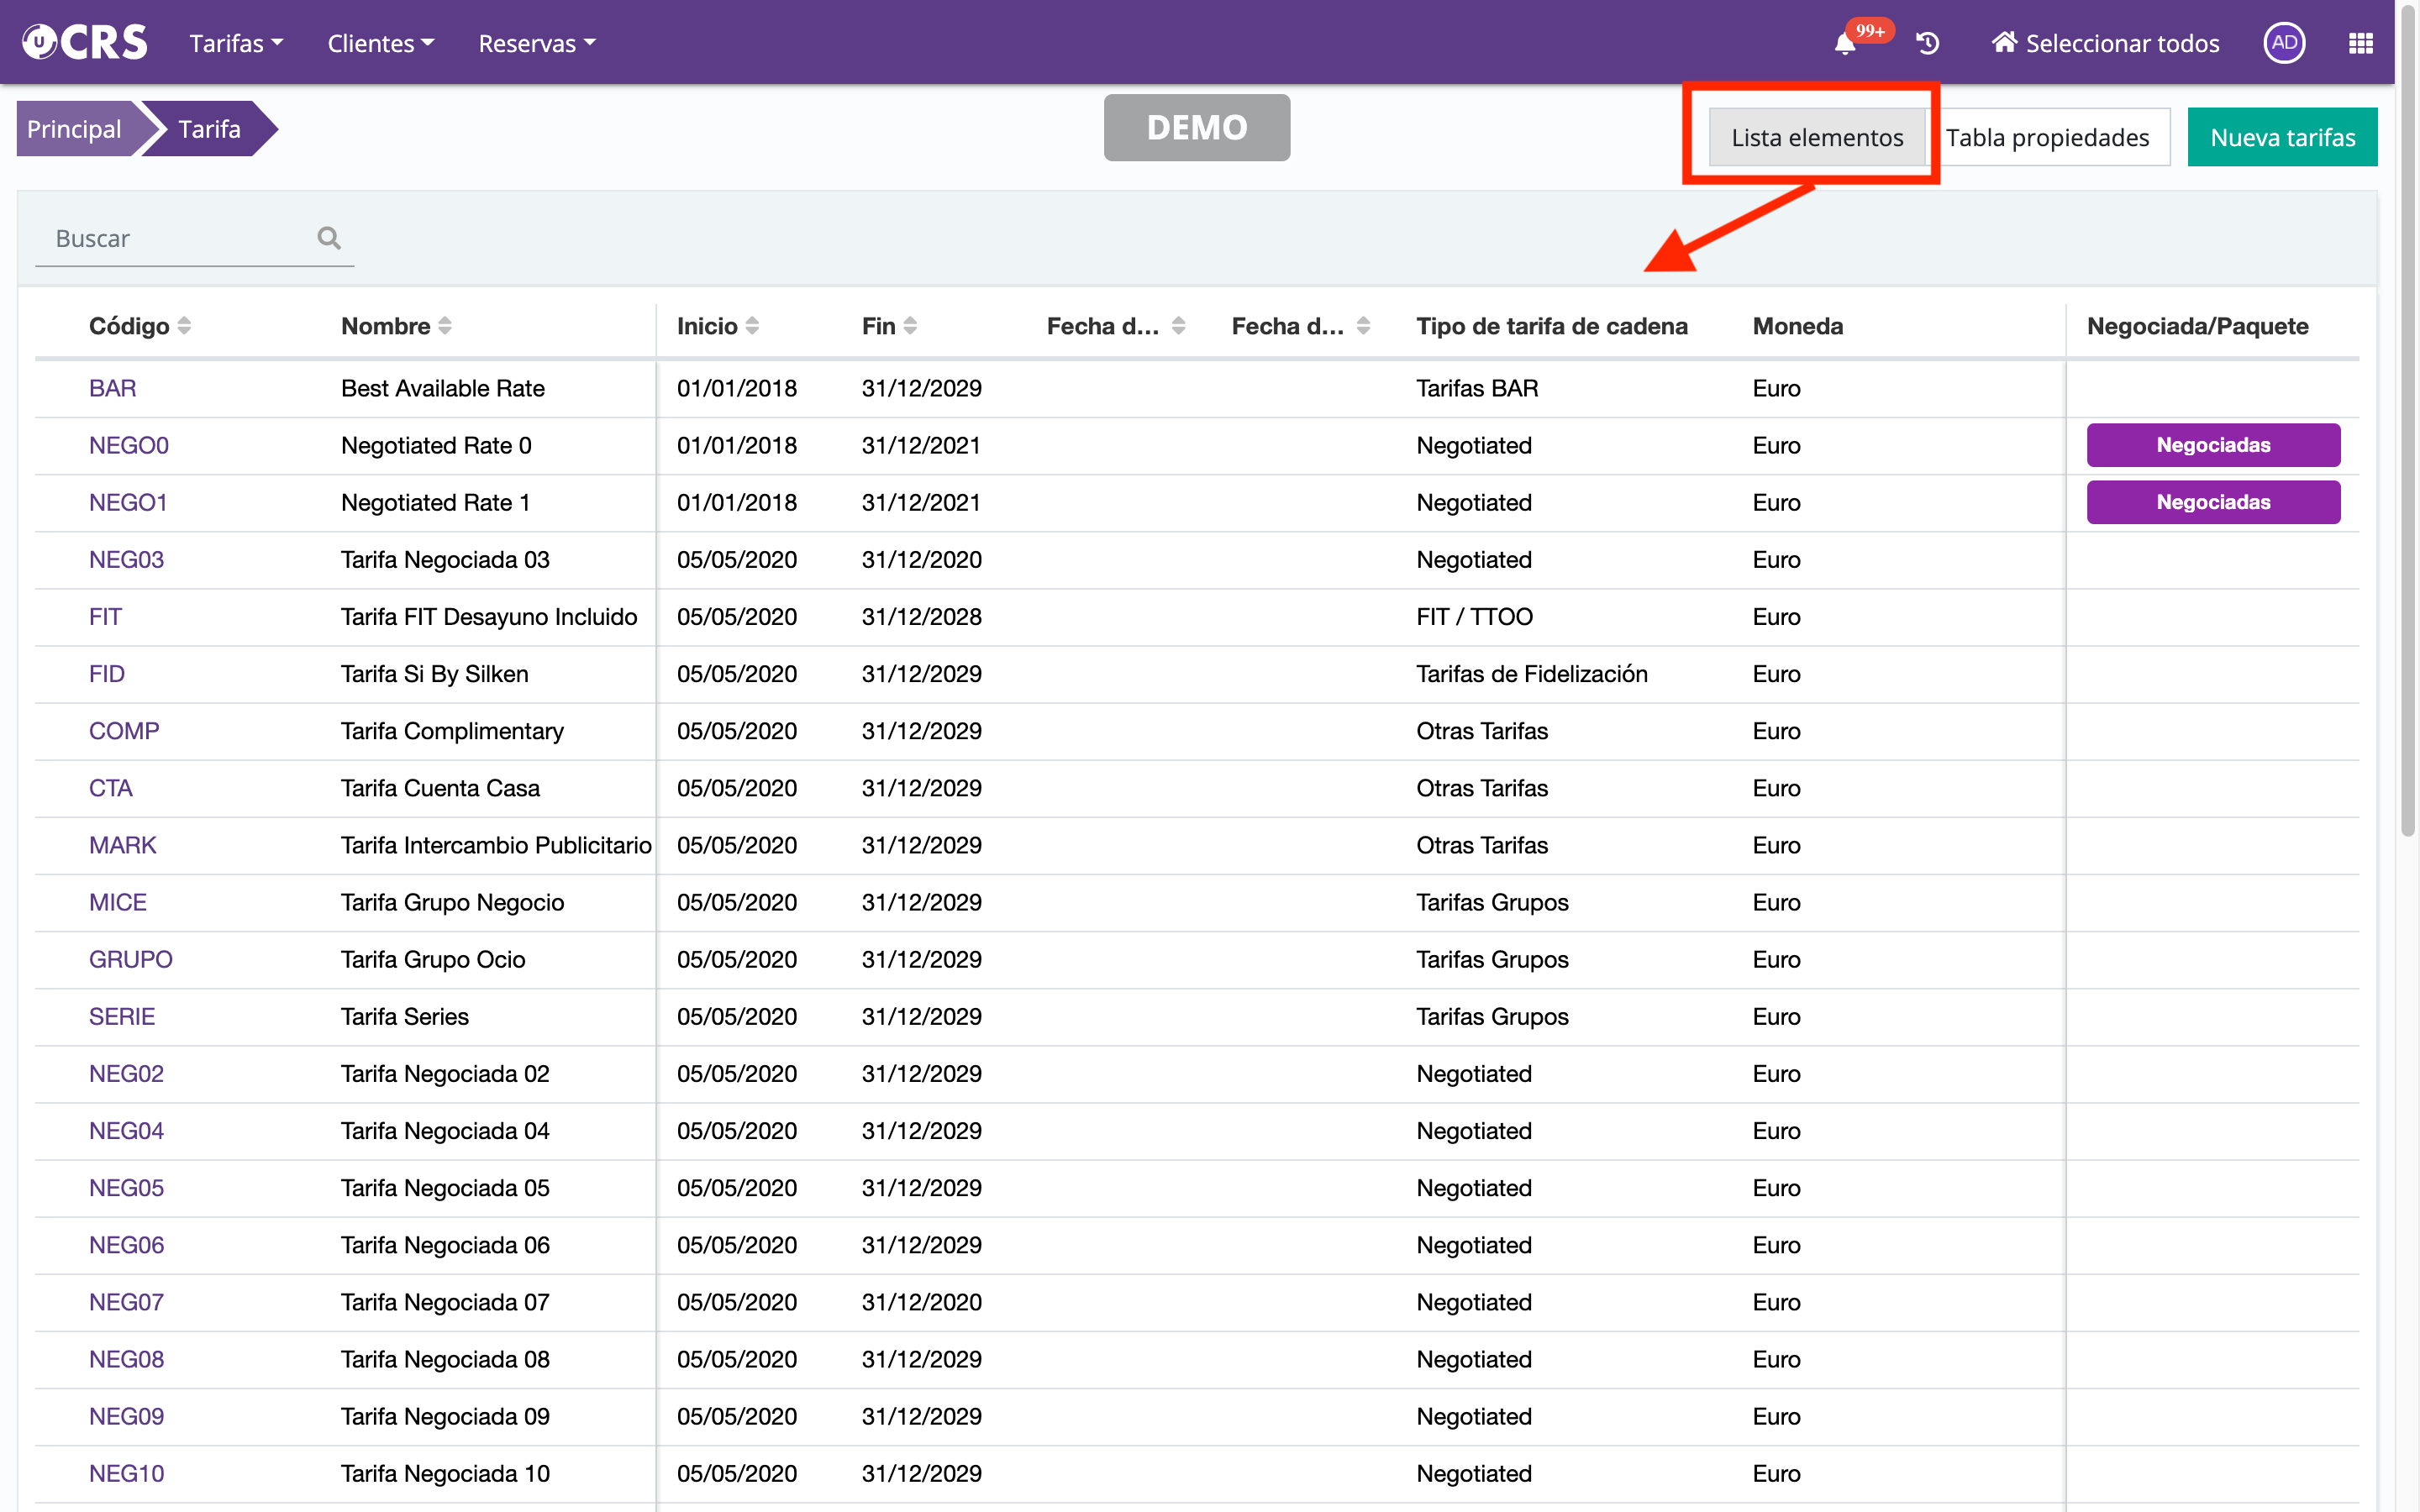Sort table by Fin column arrows
This screenshot has height=1512, width=2420.
[x=910, y=326]
